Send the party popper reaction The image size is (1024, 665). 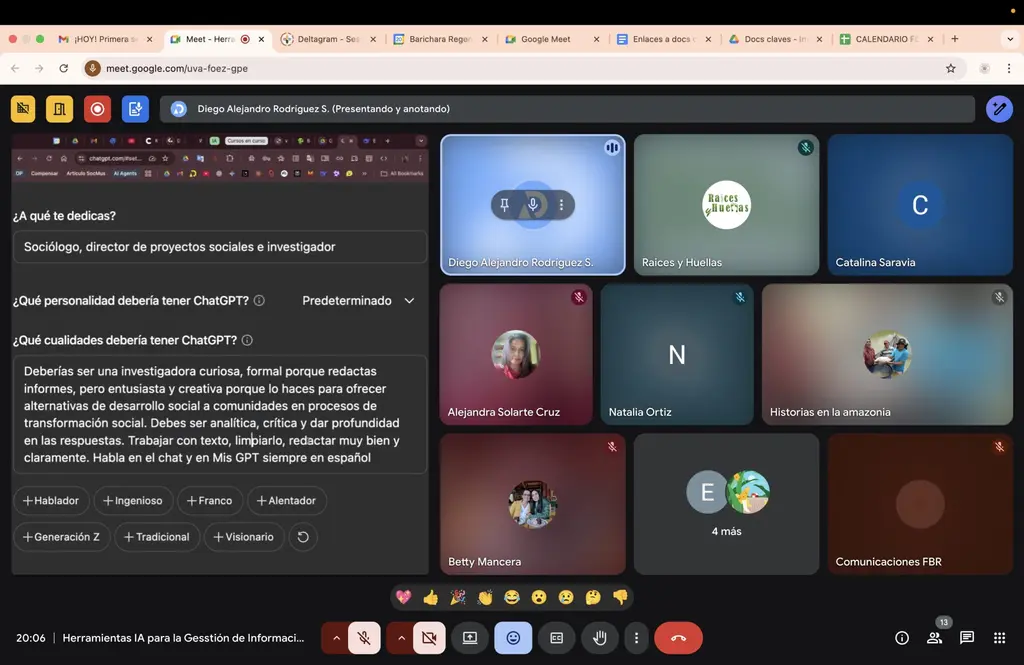[x=458, y=597]
